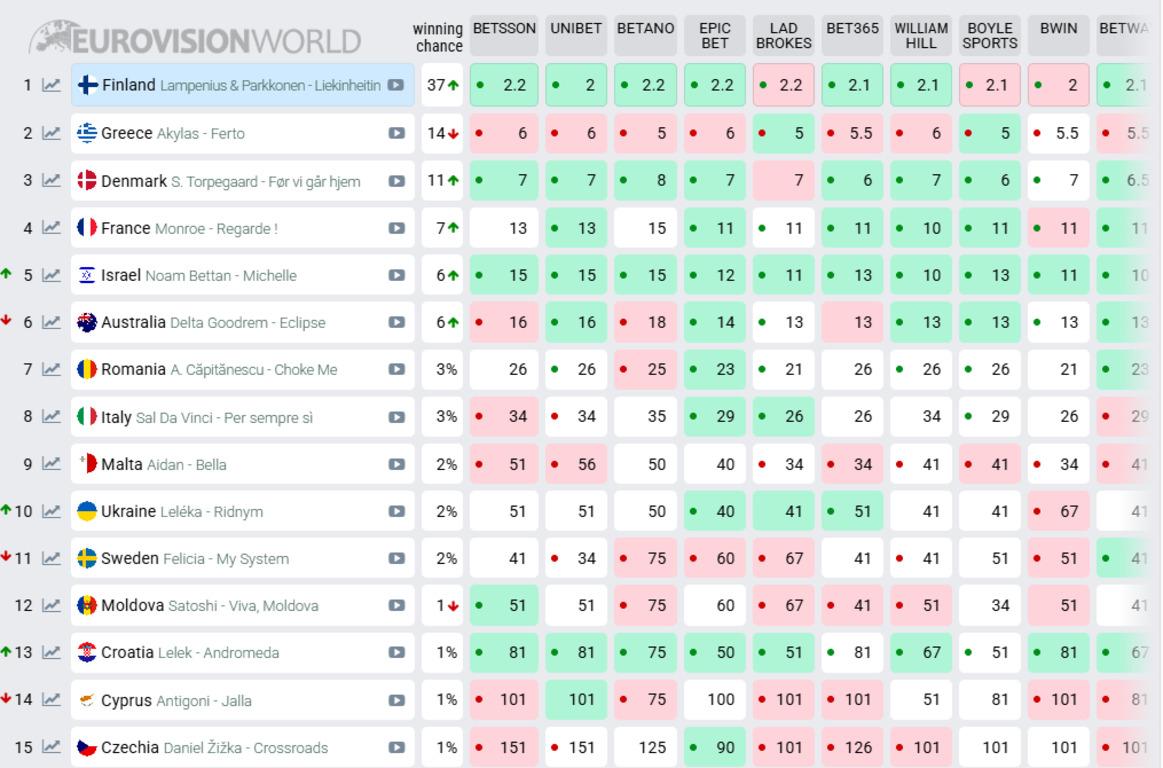
Task: Select the EPIC BET column header
Action: click(714, 35)
